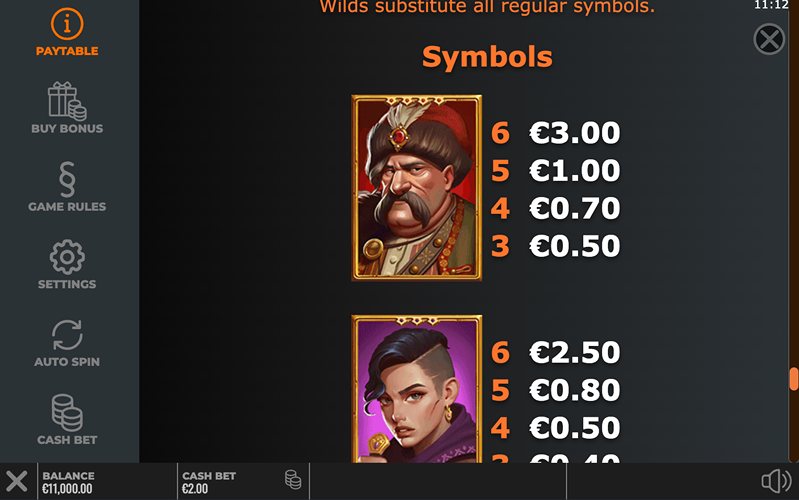
Task: Open the Paytable info icon
Action: coord(67,24)
